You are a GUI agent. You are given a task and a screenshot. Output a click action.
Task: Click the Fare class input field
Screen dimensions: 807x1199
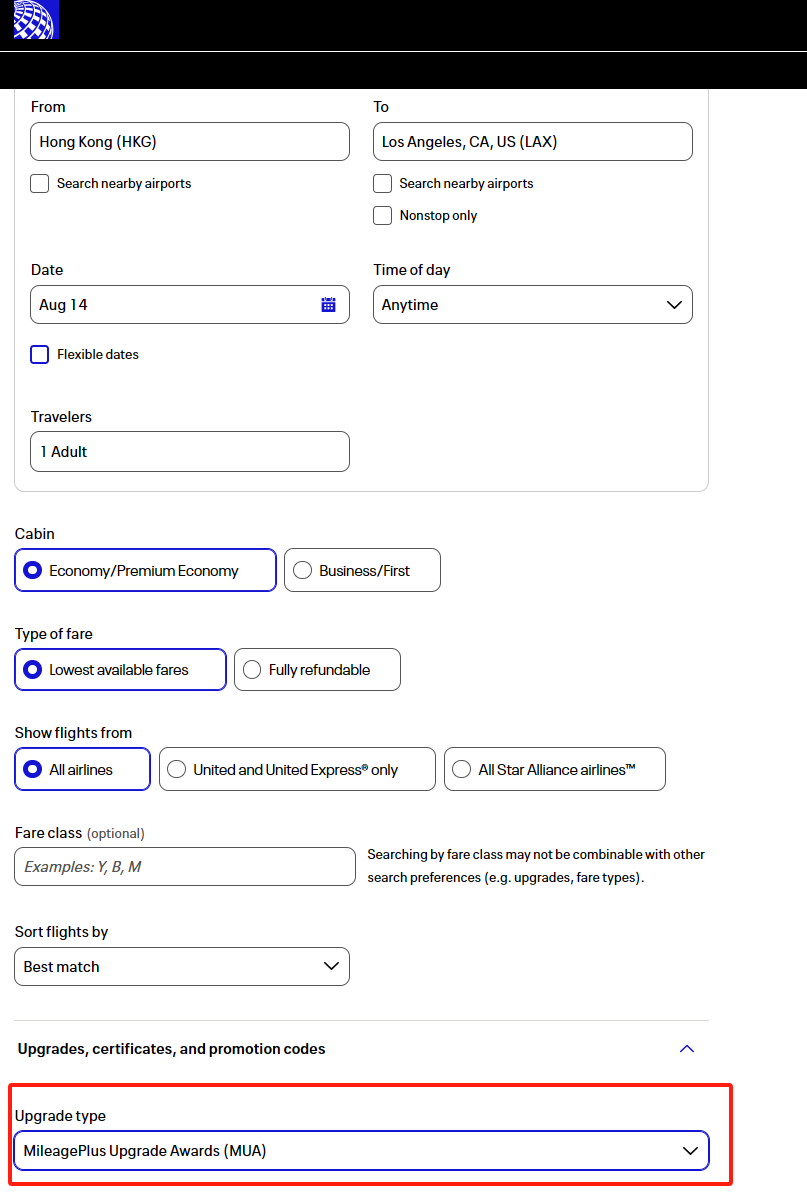(x=185, y=867)
